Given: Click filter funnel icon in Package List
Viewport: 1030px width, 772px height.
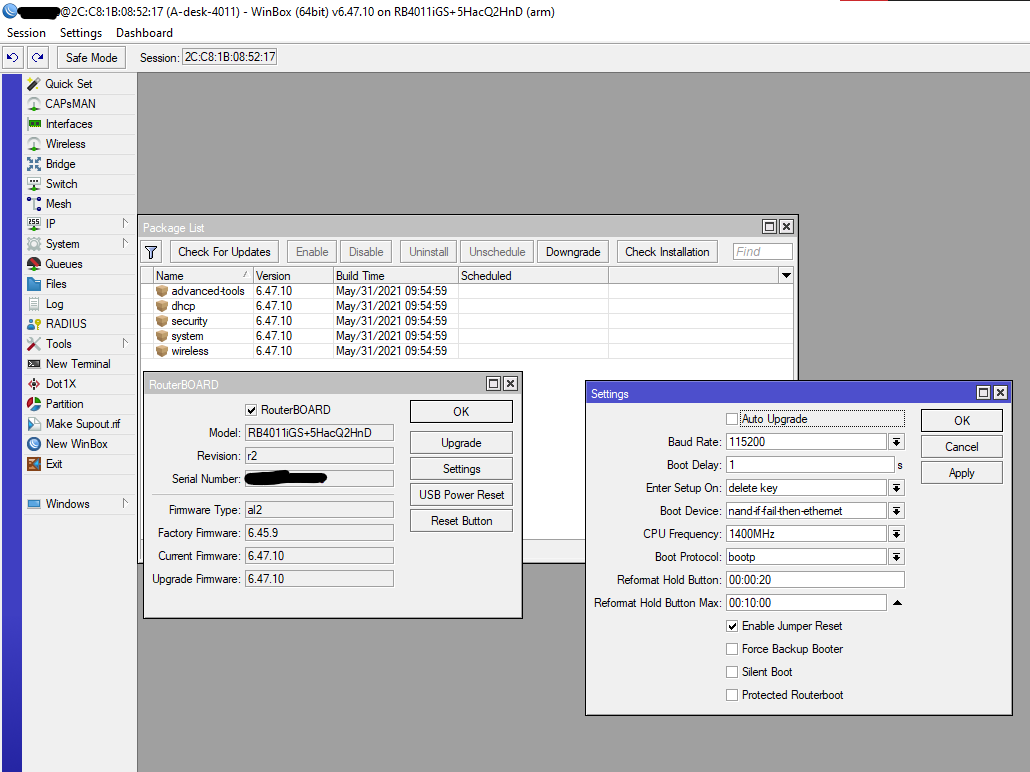Looking at the screenshot, I should point(151,252).
